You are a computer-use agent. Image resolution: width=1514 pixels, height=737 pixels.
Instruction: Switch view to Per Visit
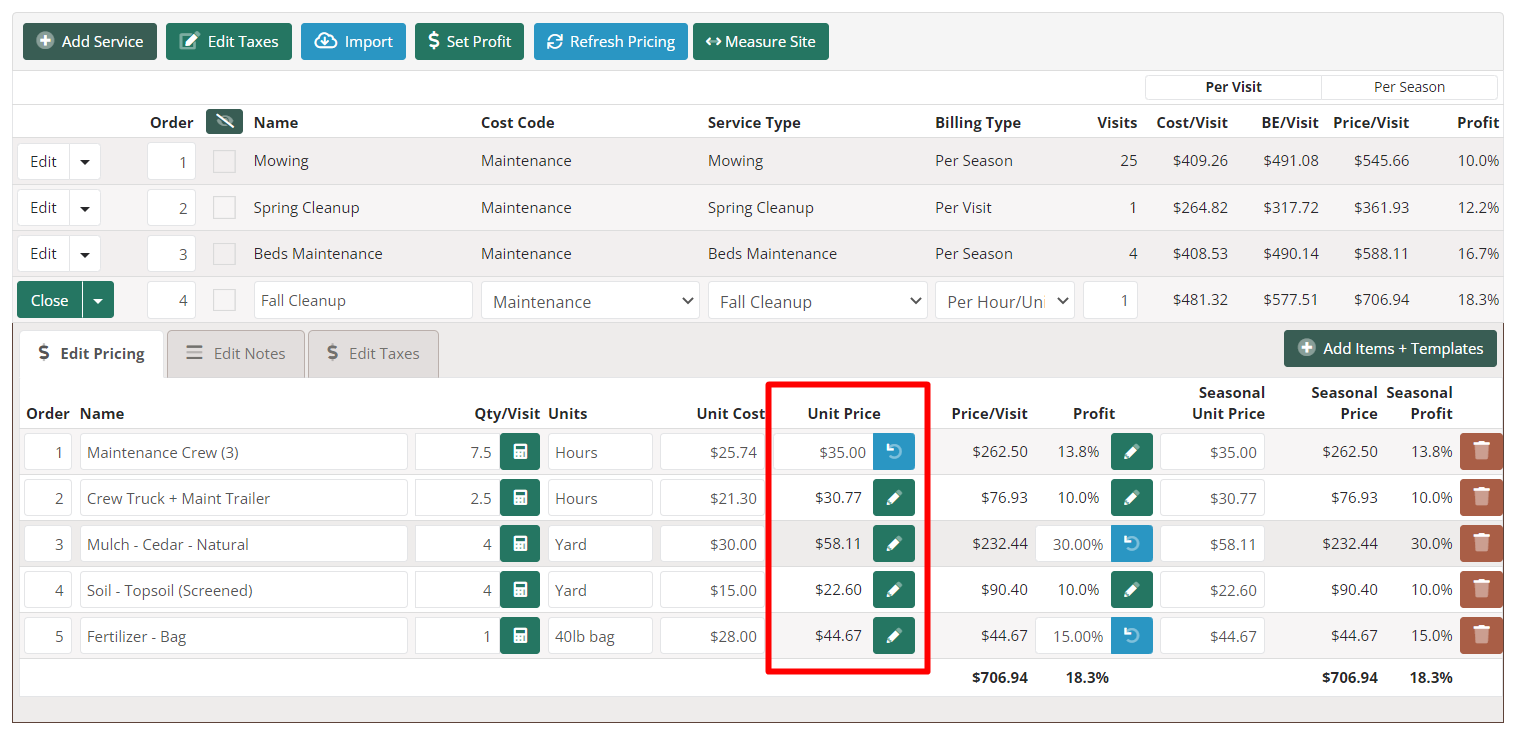[x=1233, y=87]
